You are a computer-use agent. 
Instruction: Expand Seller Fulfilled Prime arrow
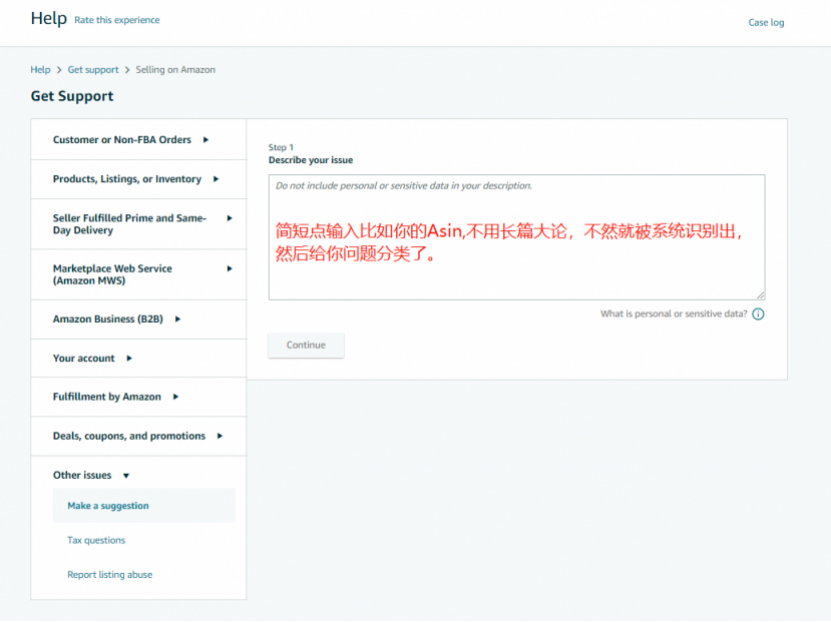(x=229, y=218)
